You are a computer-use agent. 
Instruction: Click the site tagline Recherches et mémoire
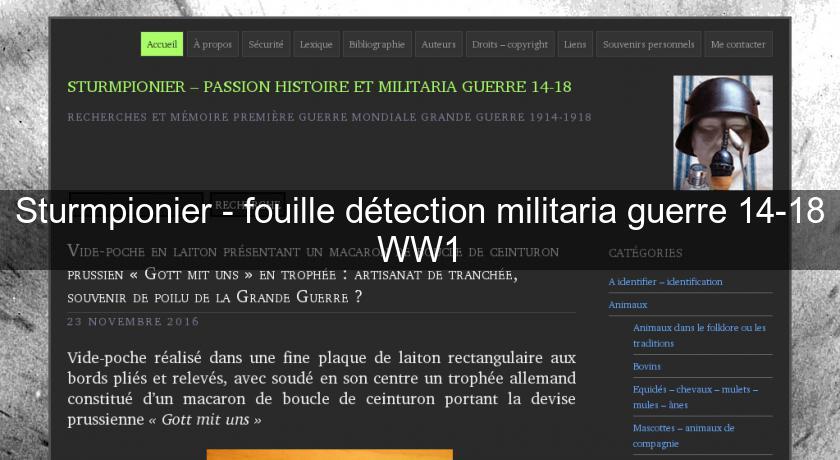click(x=329, y=117)
